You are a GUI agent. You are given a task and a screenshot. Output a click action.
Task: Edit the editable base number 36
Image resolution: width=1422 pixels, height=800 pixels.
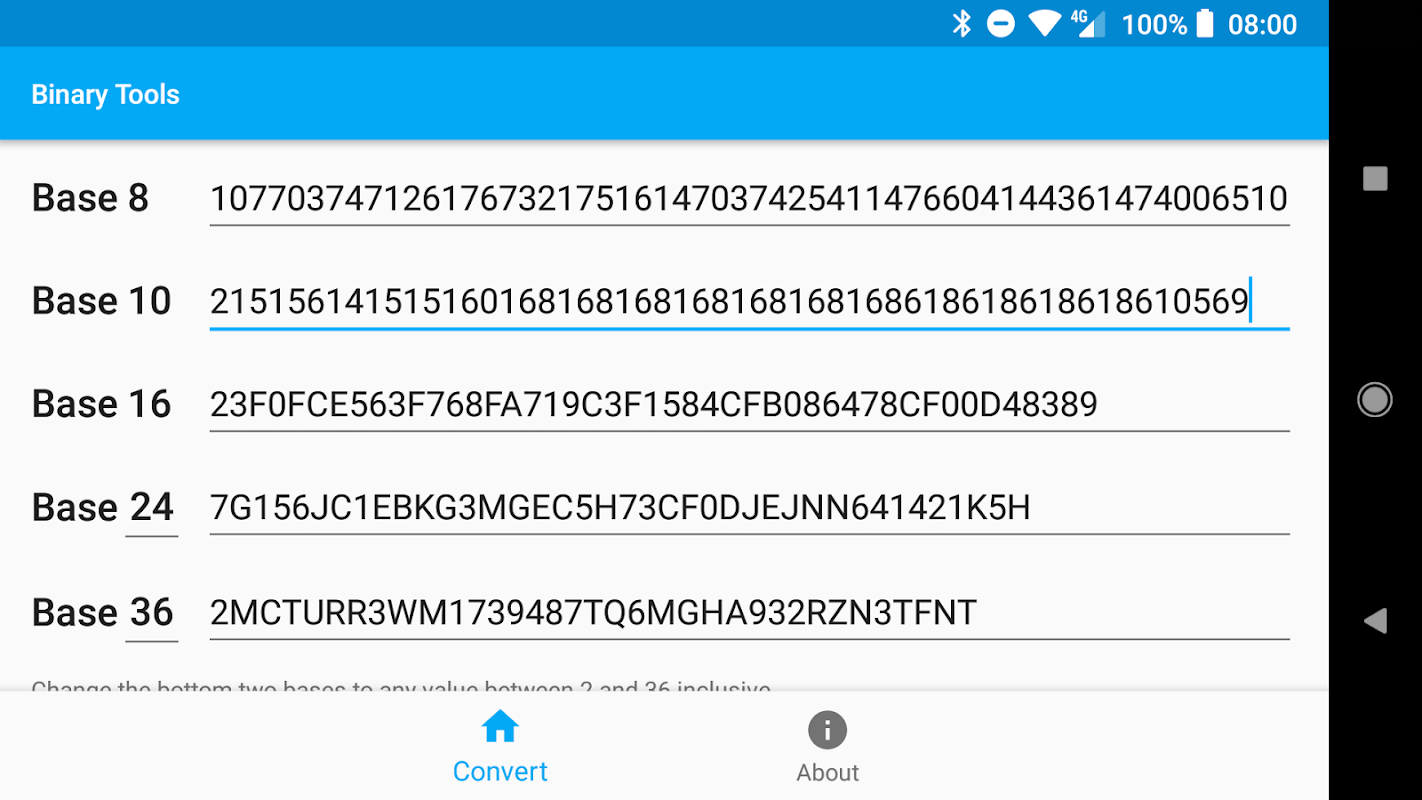point(151,612)
